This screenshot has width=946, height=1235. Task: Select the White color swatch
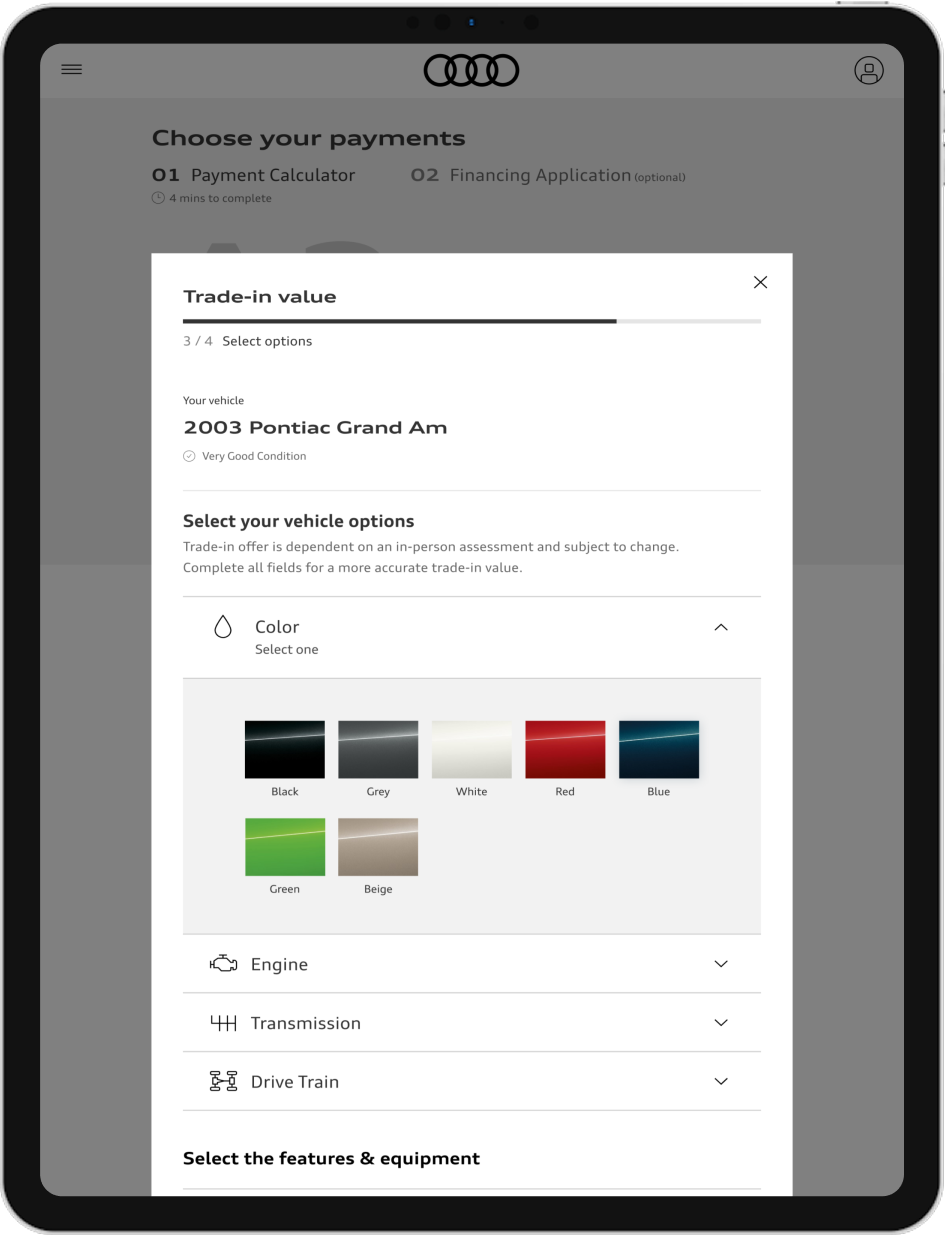[x=472, y=749]
